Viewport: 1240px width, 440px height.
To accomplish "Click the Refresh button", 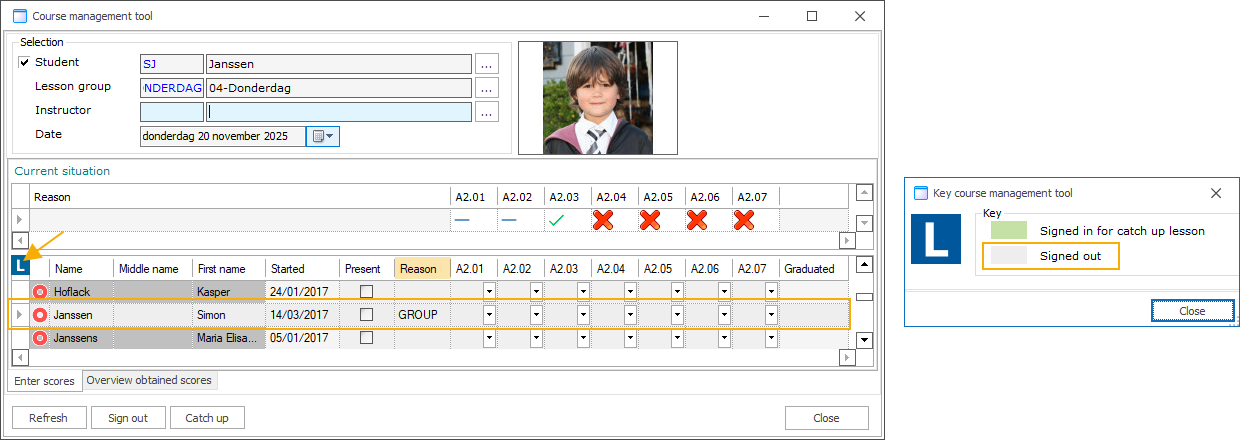I will click(x=48, y=418).
